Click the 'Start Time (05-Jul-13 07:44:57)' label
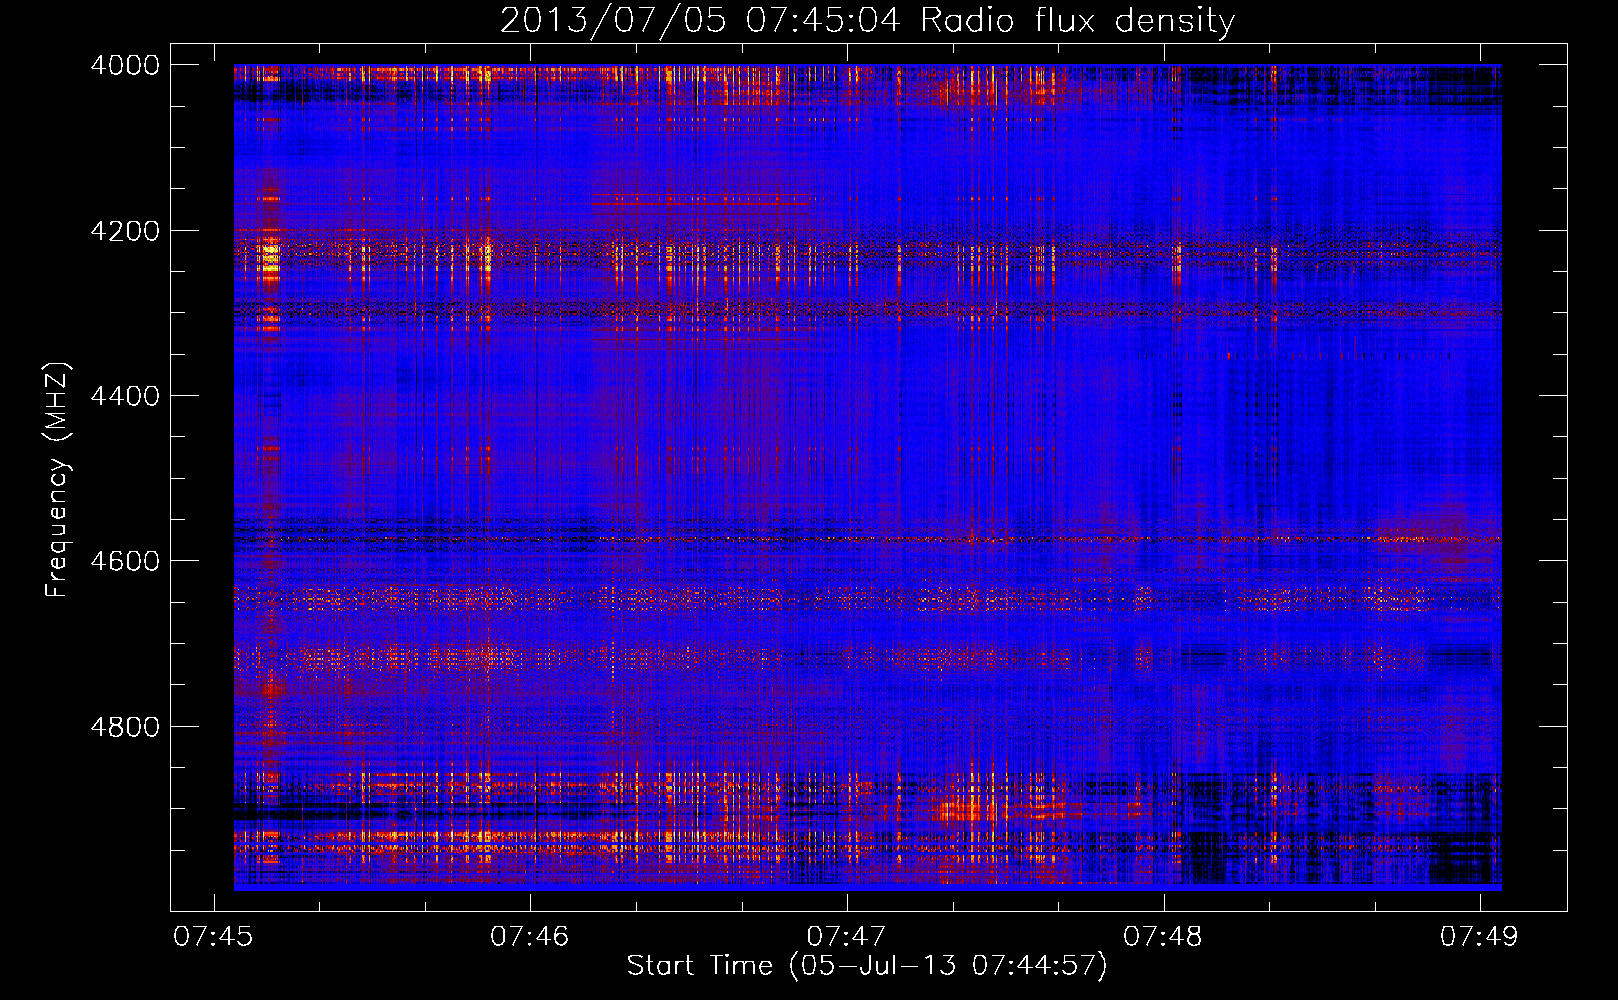The width and height of the screenshot is (1618, 1000). [867, 966]
